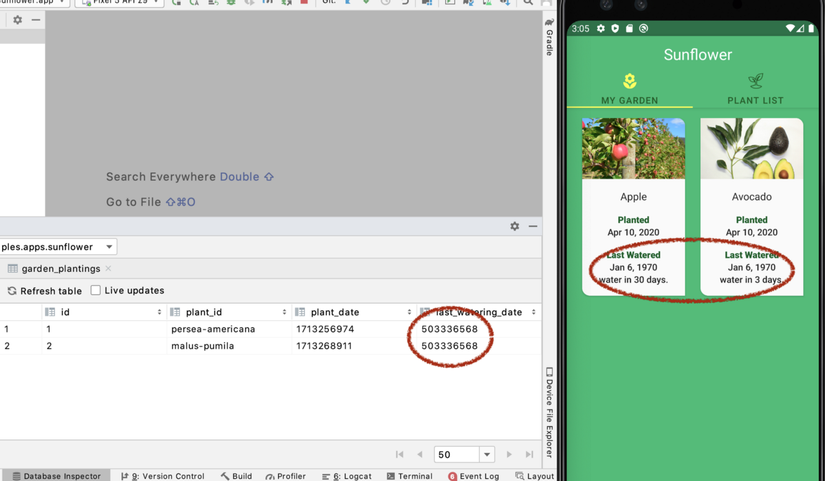Screen dimensions: 825x481
Task: Open the Device File Explorer side tab
Action: pos(549,413)
